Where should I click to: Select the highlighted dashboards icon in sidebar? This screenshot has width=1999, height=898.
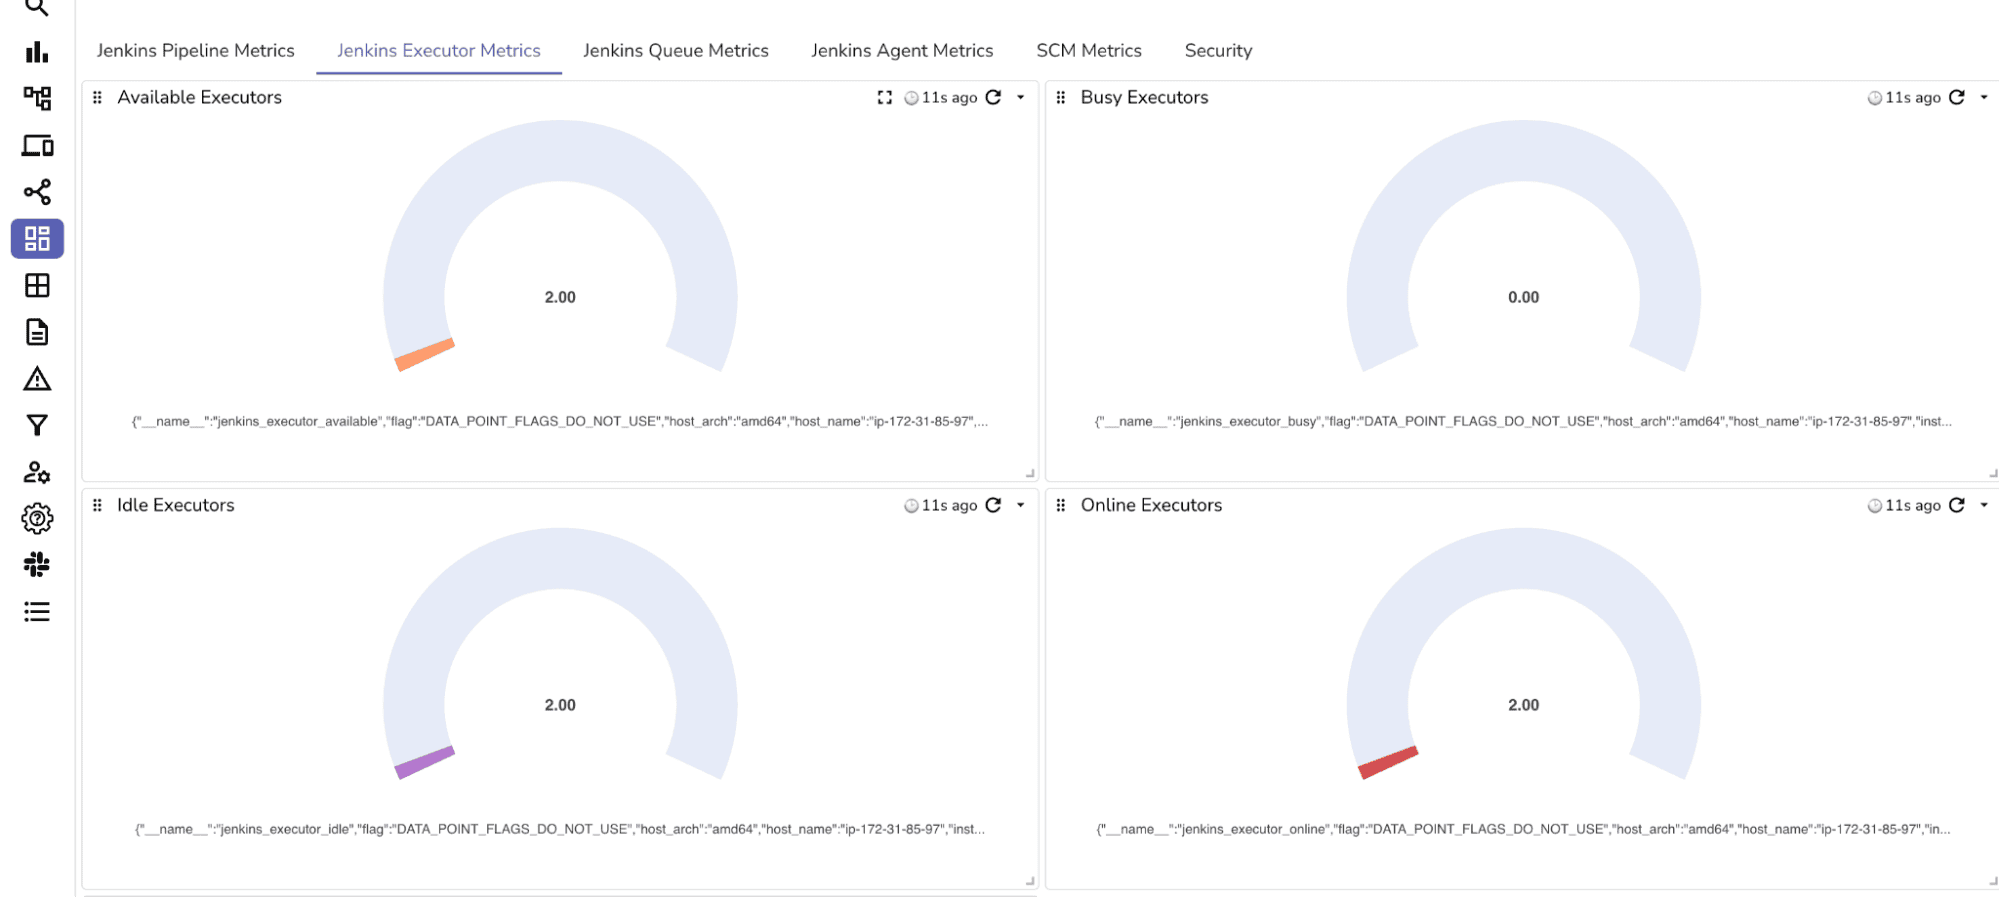point(37,239)
